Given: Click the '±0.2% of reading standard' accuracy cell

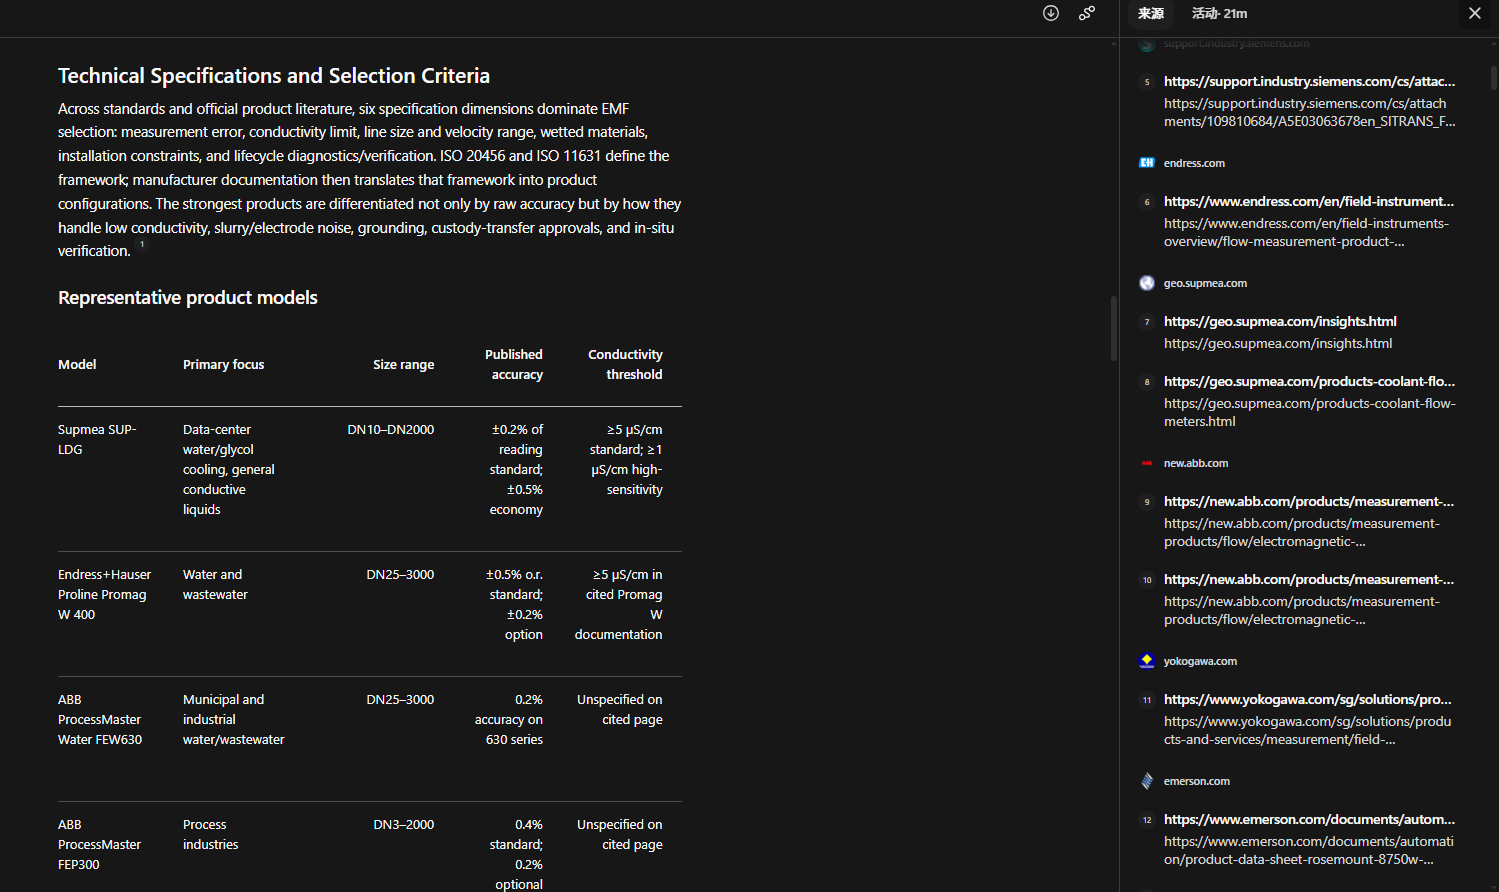Looking at the screenshot, I should tap(516, 470).
